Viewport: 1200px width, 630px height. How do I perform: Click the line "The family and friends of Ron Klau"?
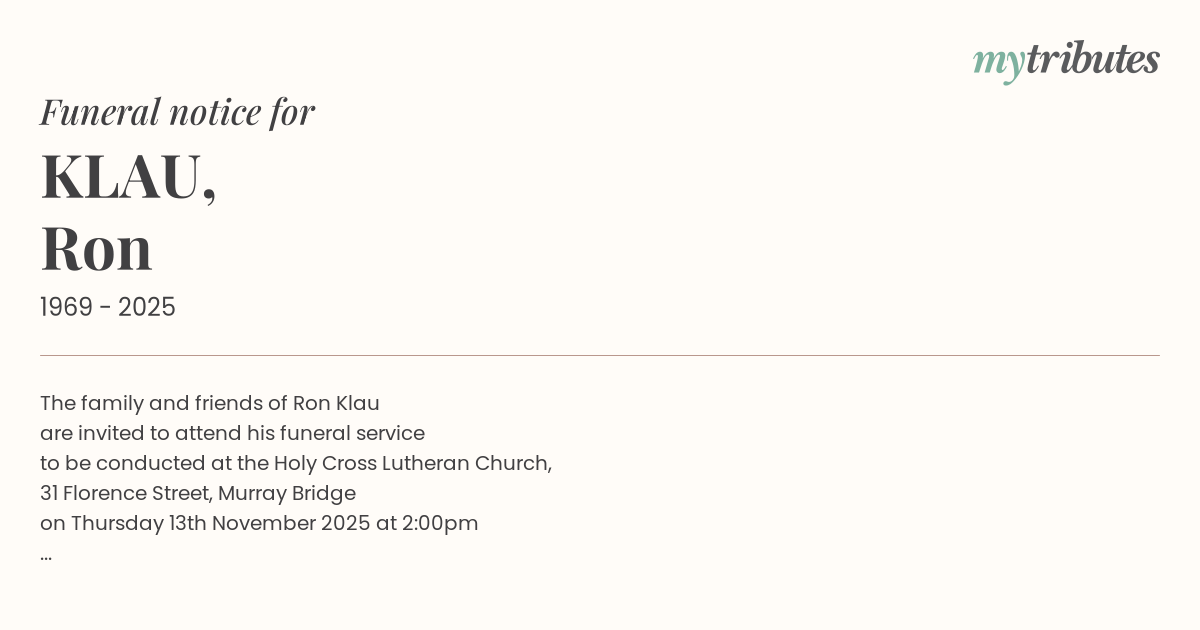210,404
